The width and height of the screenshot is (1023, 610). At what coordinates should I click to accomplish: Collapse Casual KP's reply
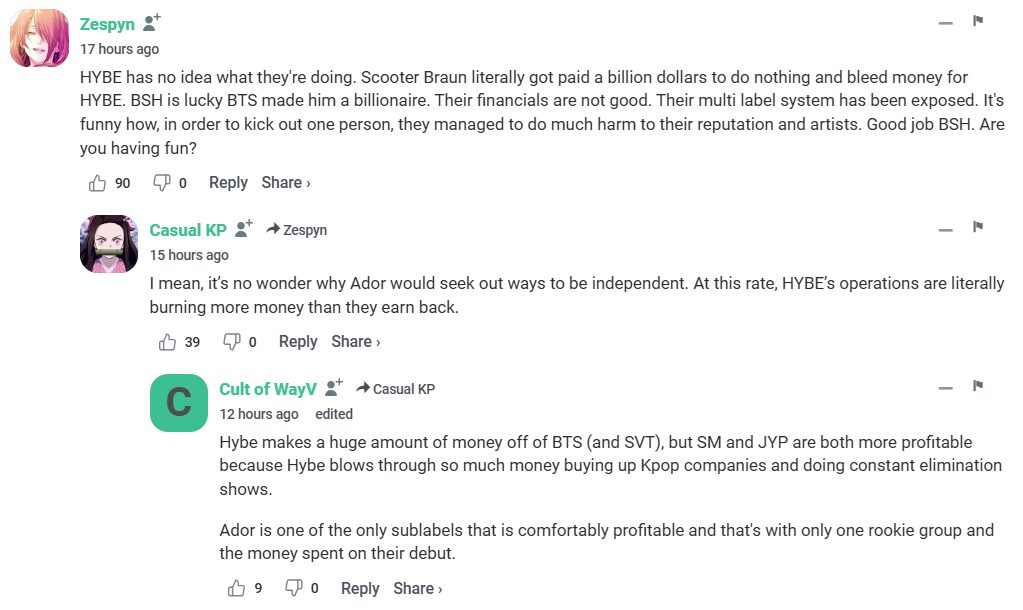pyautogui.click(x=945, y=230)
